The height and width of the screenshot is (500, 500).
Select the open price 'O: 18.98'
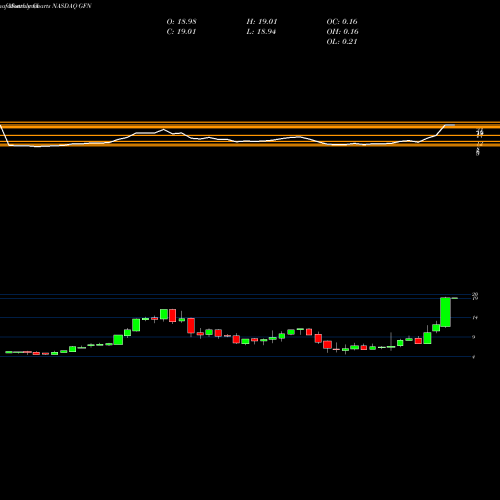[x=181, y=22]
